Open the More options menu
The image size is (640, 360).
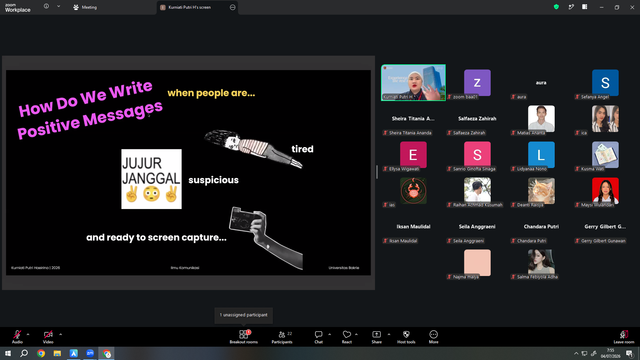(433, 337)
